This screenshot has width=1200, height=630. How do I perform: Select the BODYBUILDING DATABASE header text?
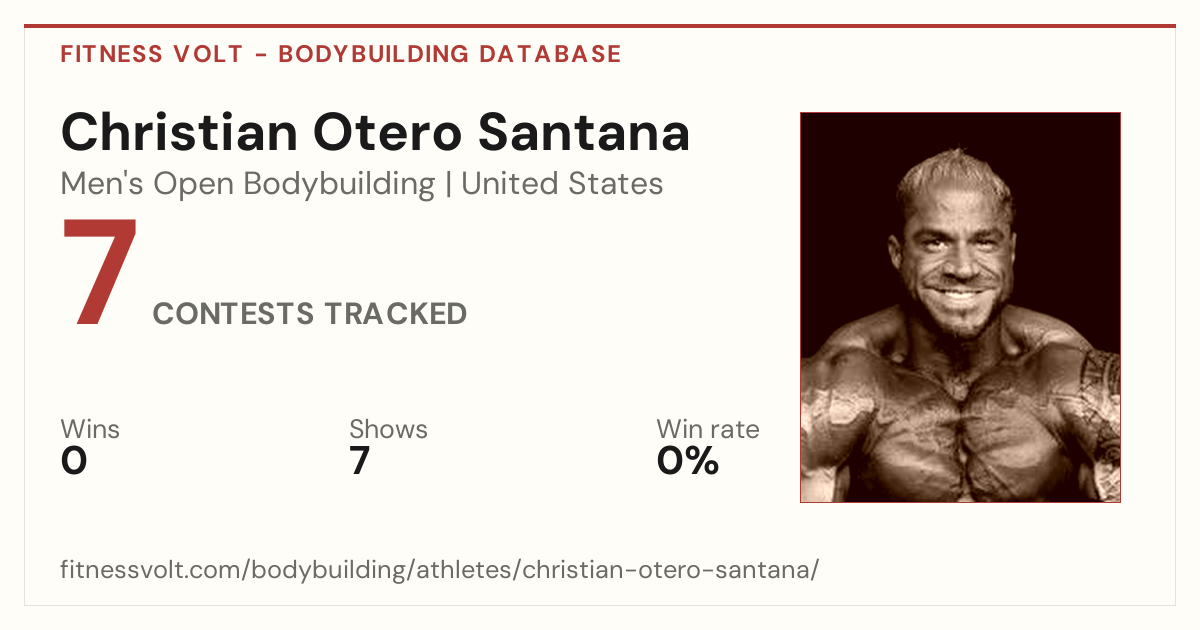450,54
